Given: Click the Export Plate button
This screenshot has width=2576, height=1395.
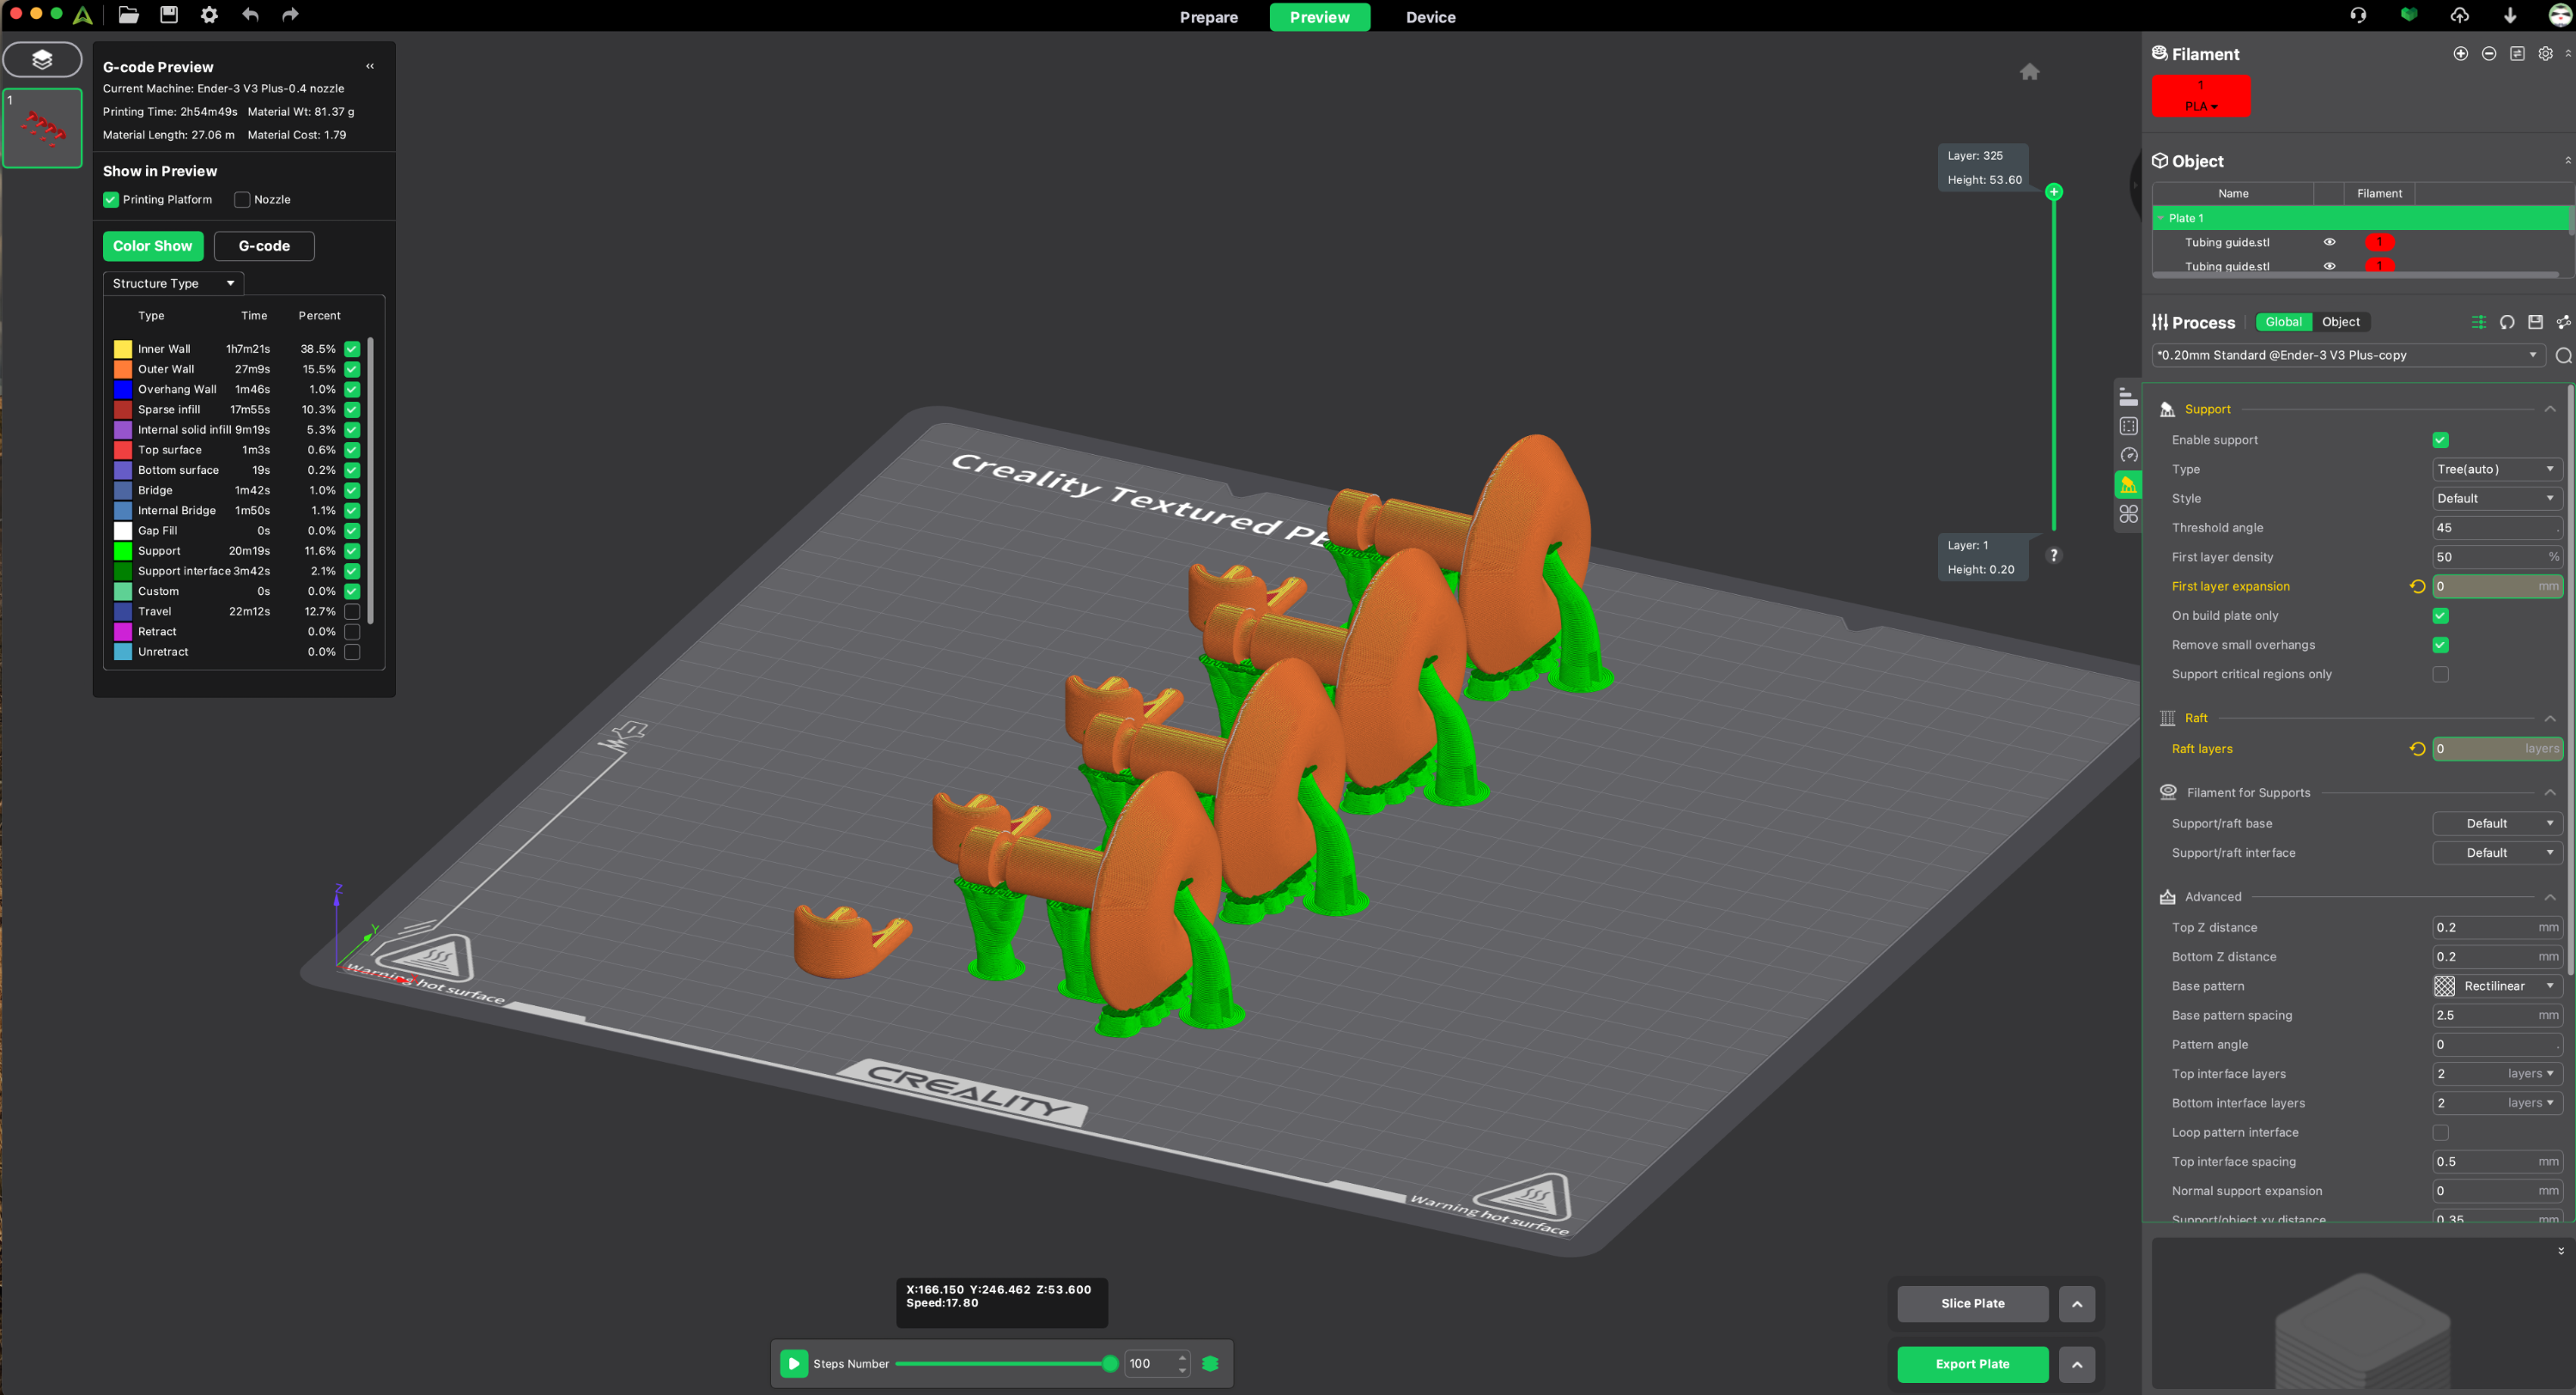Looking at the screenshot, I should (1972, 1364).
